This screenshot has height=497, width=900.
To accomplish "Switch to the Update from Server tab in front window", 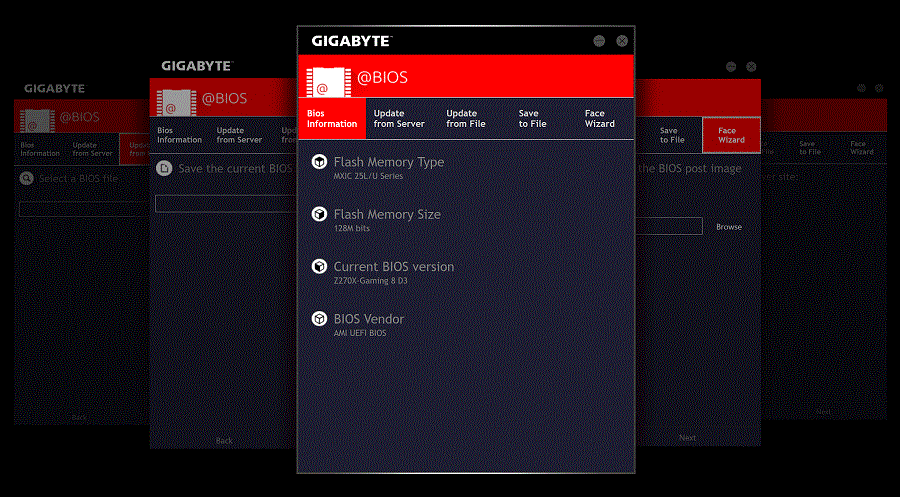I will tap(399, 118).
